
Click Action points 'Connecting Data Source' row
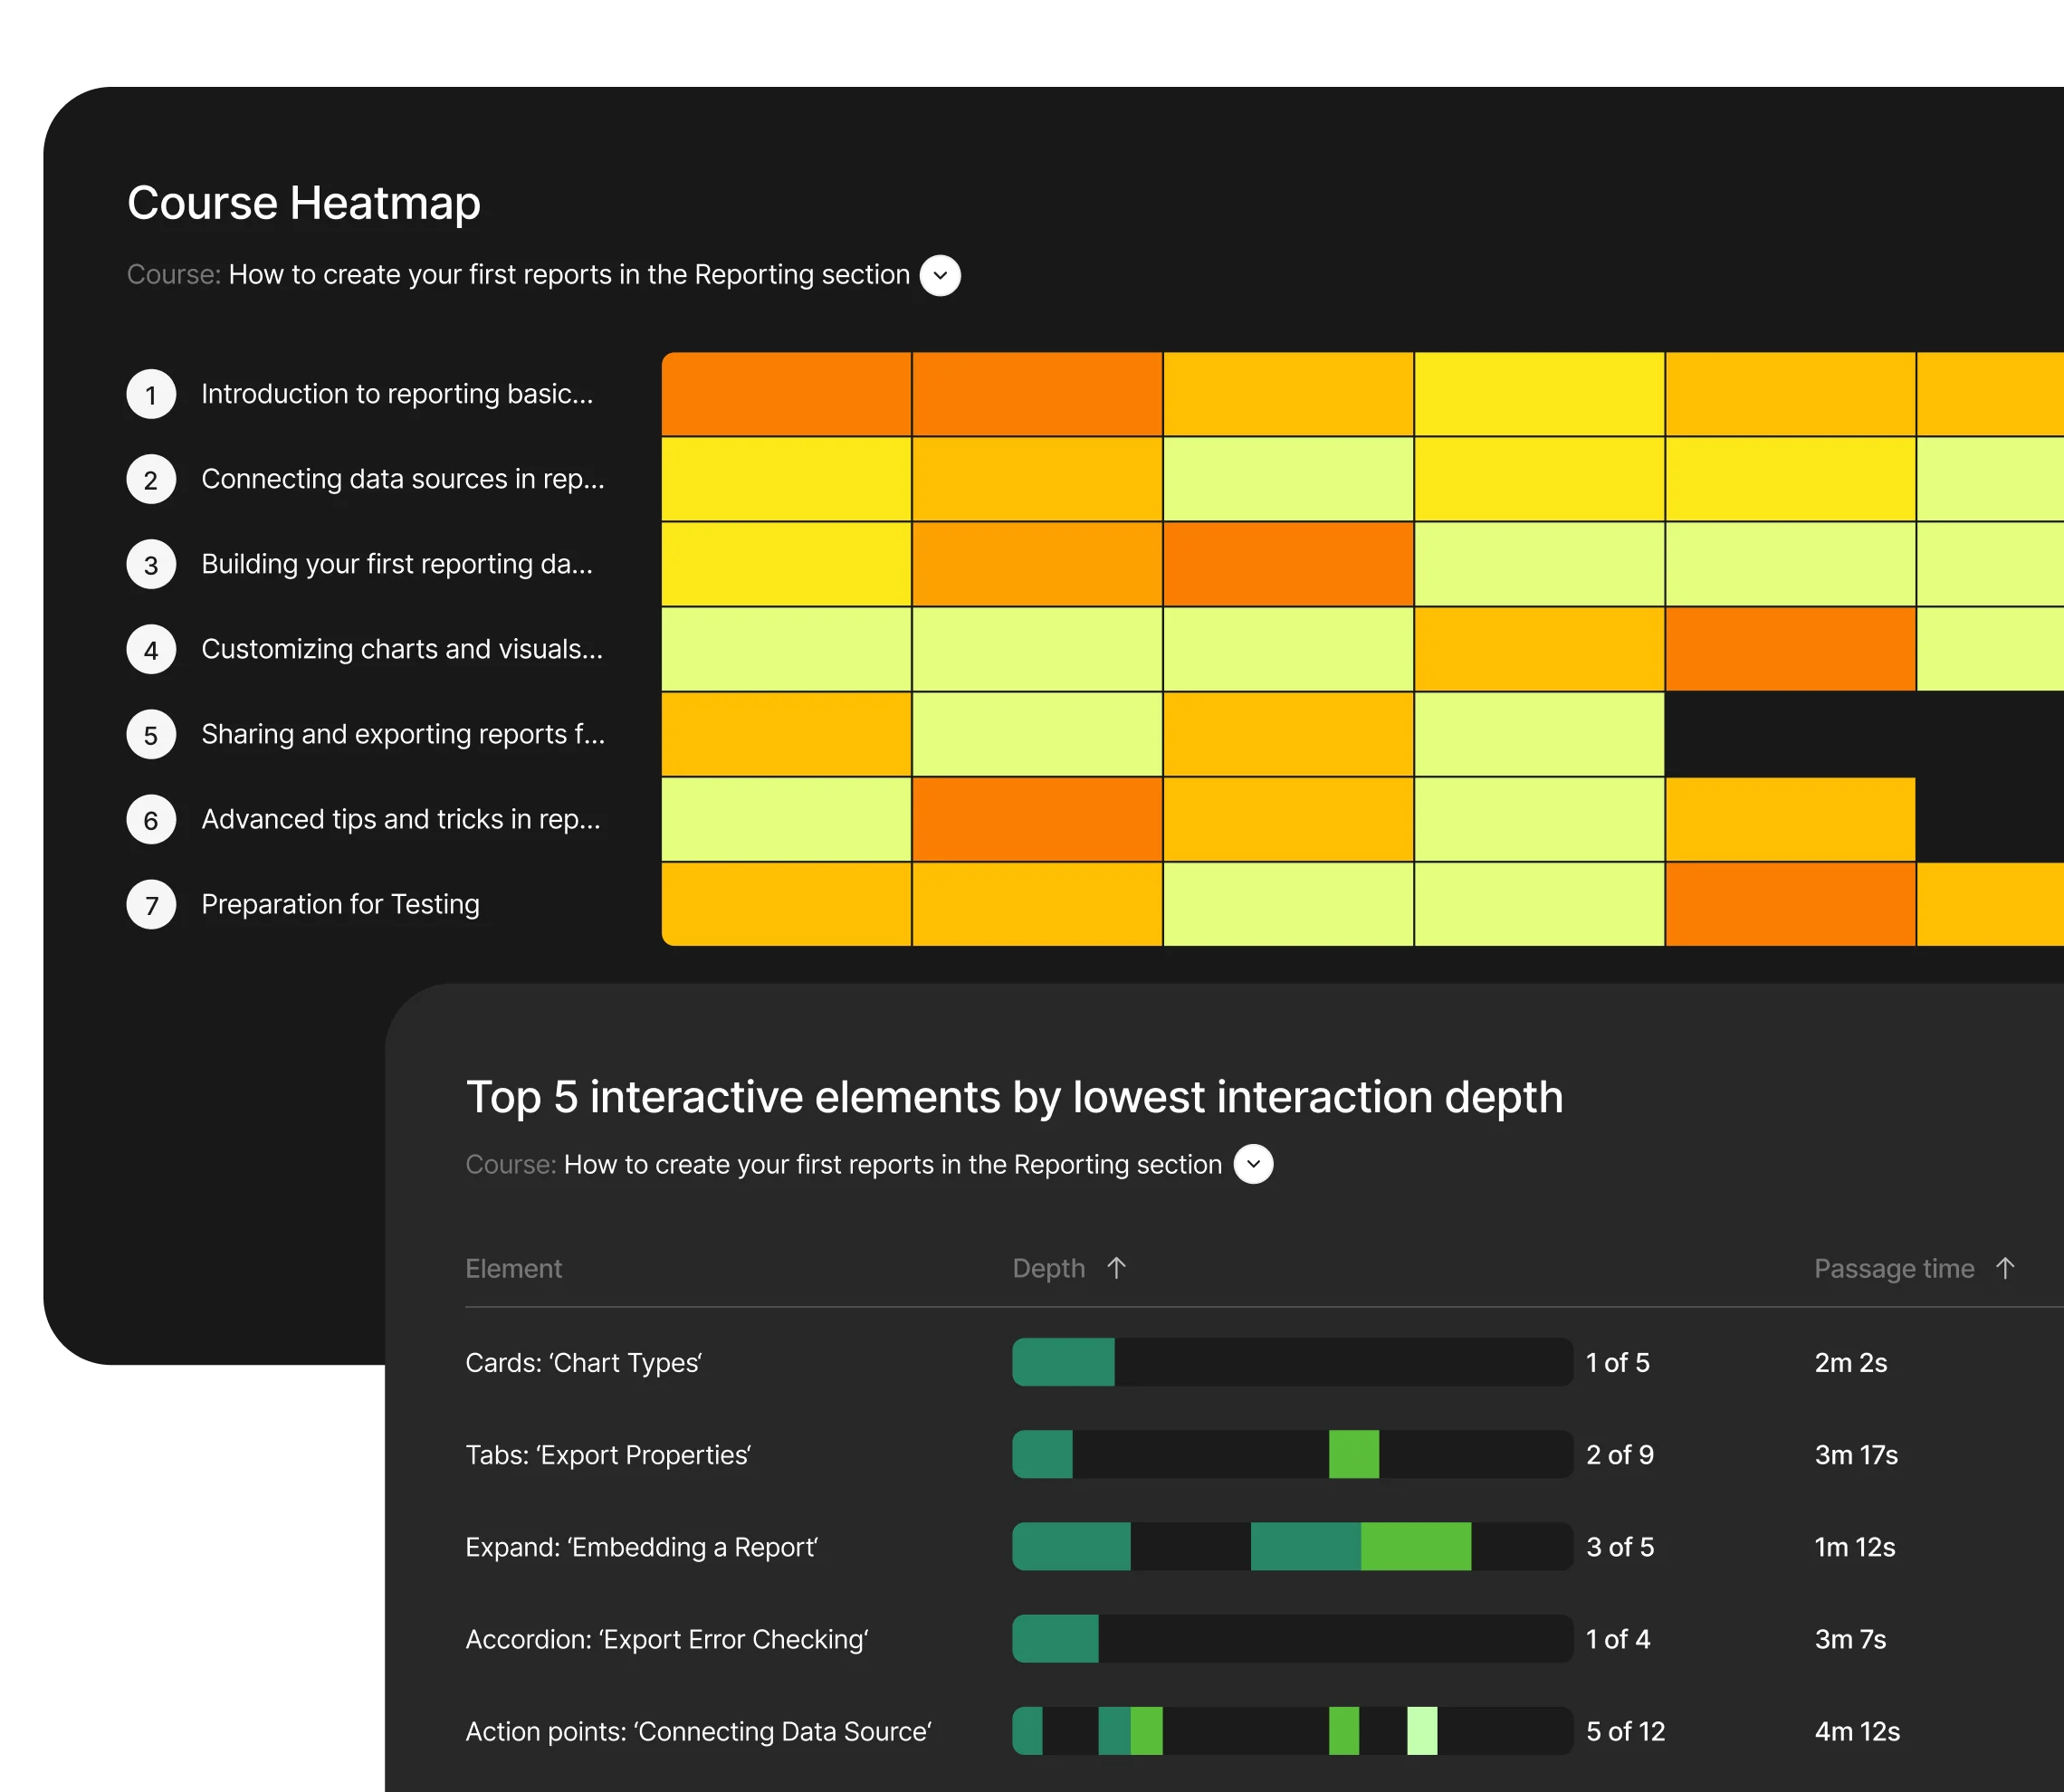(698, 1731)
